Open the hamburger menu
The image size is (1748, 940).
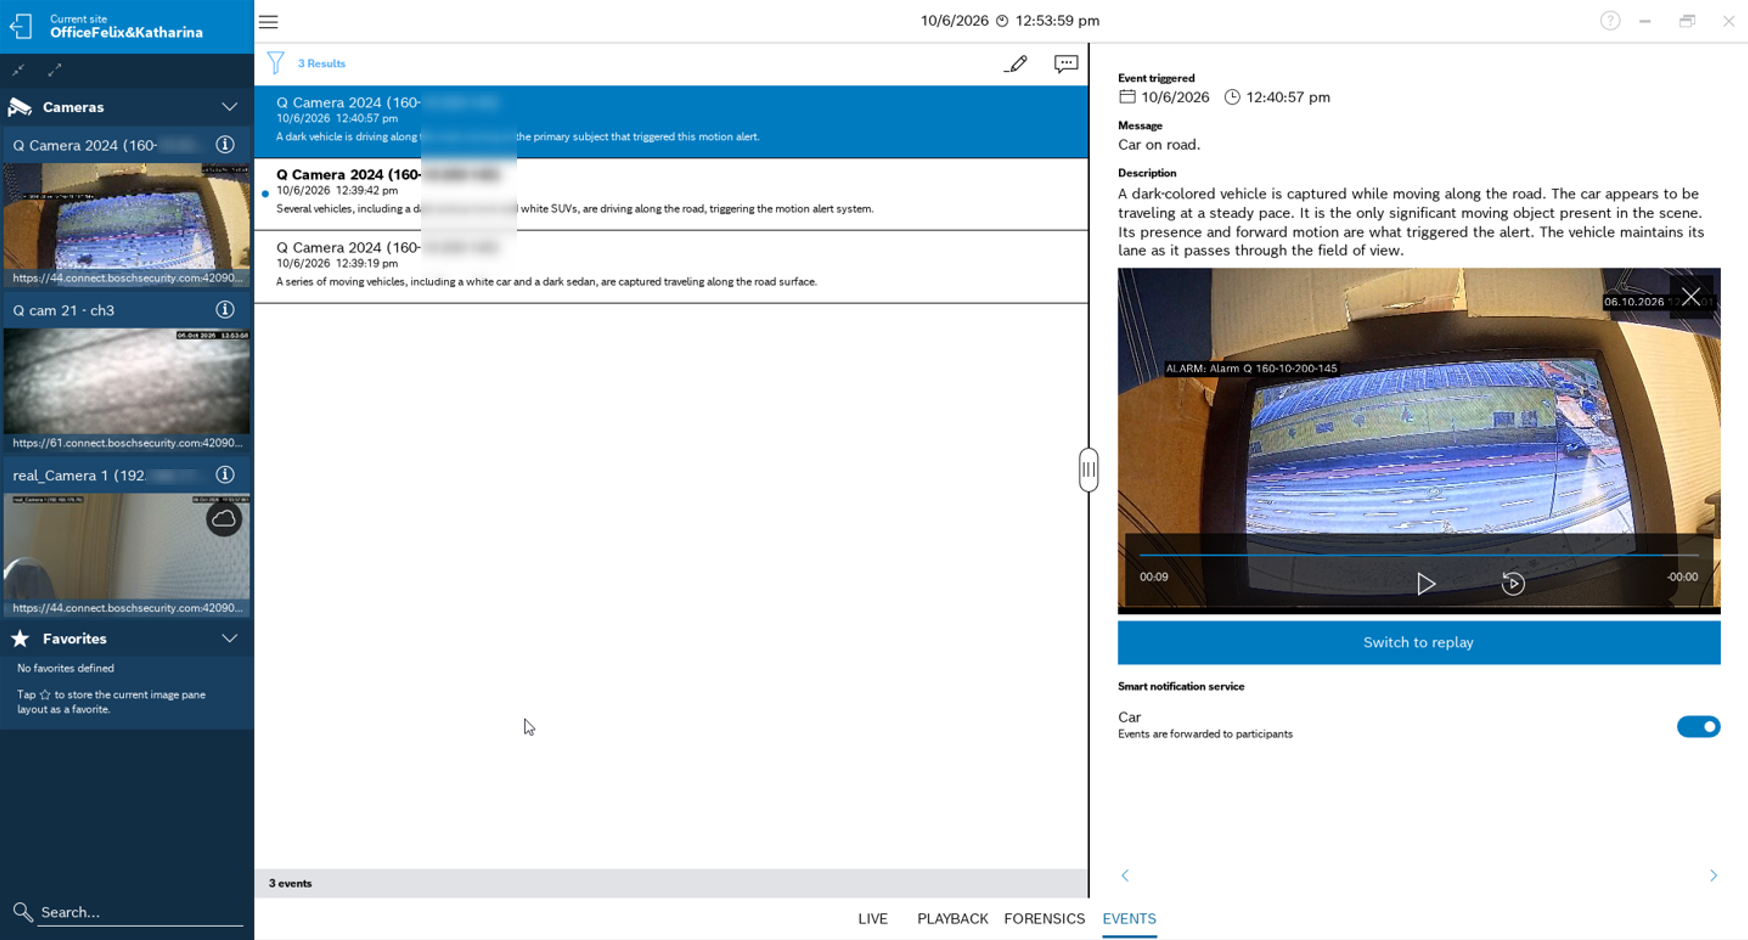click(x=268, y=21)
